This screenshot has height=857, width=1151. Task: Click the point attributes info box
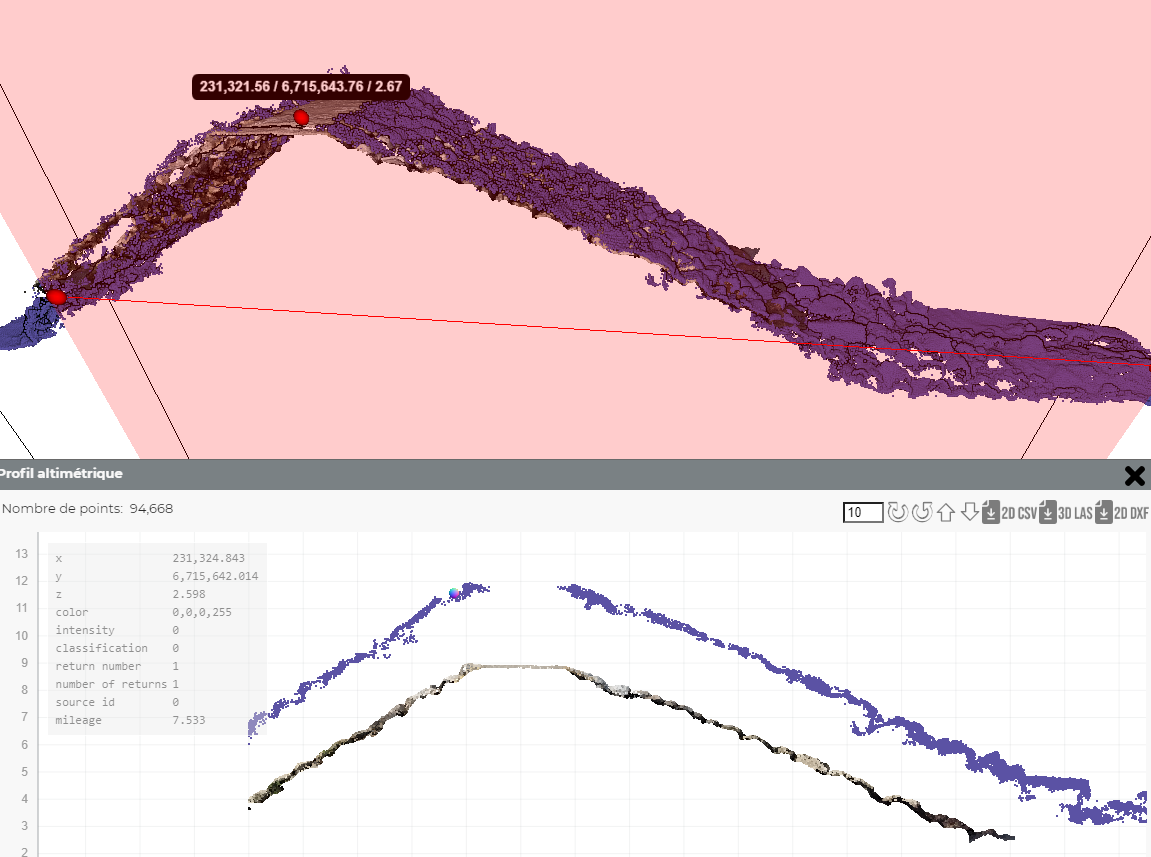tap(155, 638)
